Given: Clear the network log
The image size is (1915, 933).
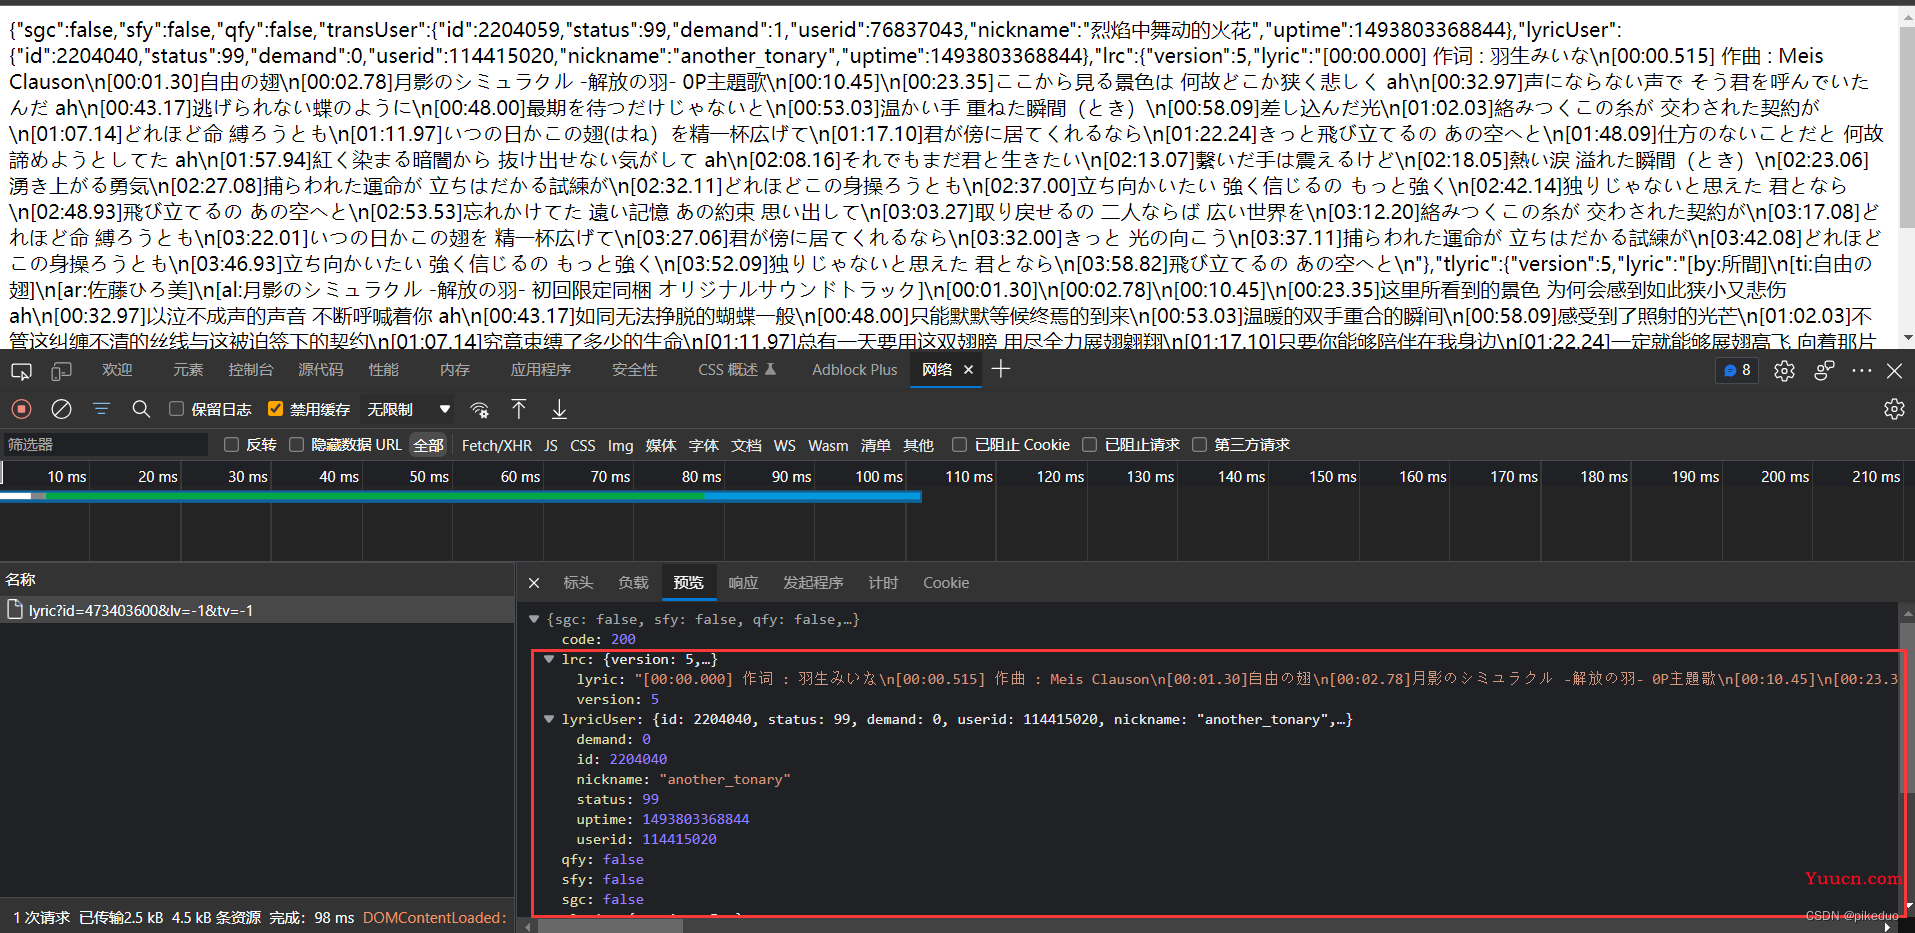Looking at the screenshot, I should [61, 409].
